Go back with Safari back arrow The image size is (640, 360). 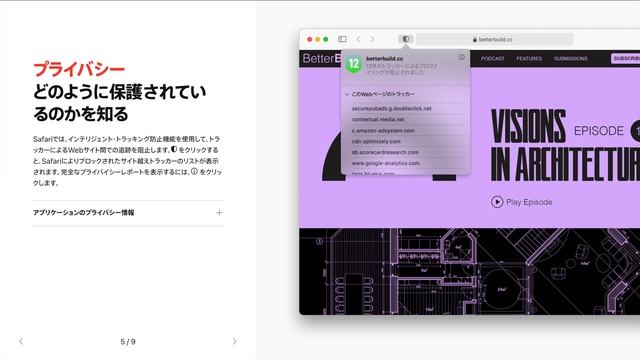point(358,39)
